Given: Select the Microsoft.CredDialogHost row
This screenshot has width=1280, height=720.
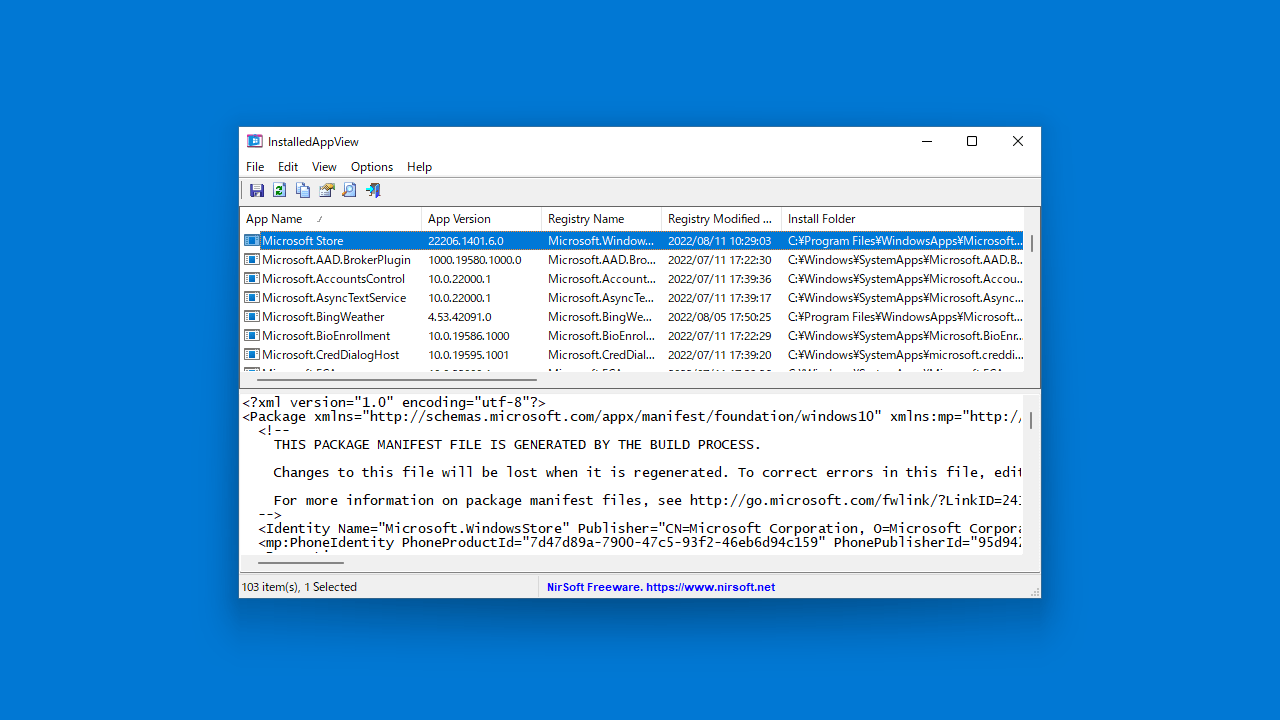Looking at the screenshot, I should tap(632, 355).
